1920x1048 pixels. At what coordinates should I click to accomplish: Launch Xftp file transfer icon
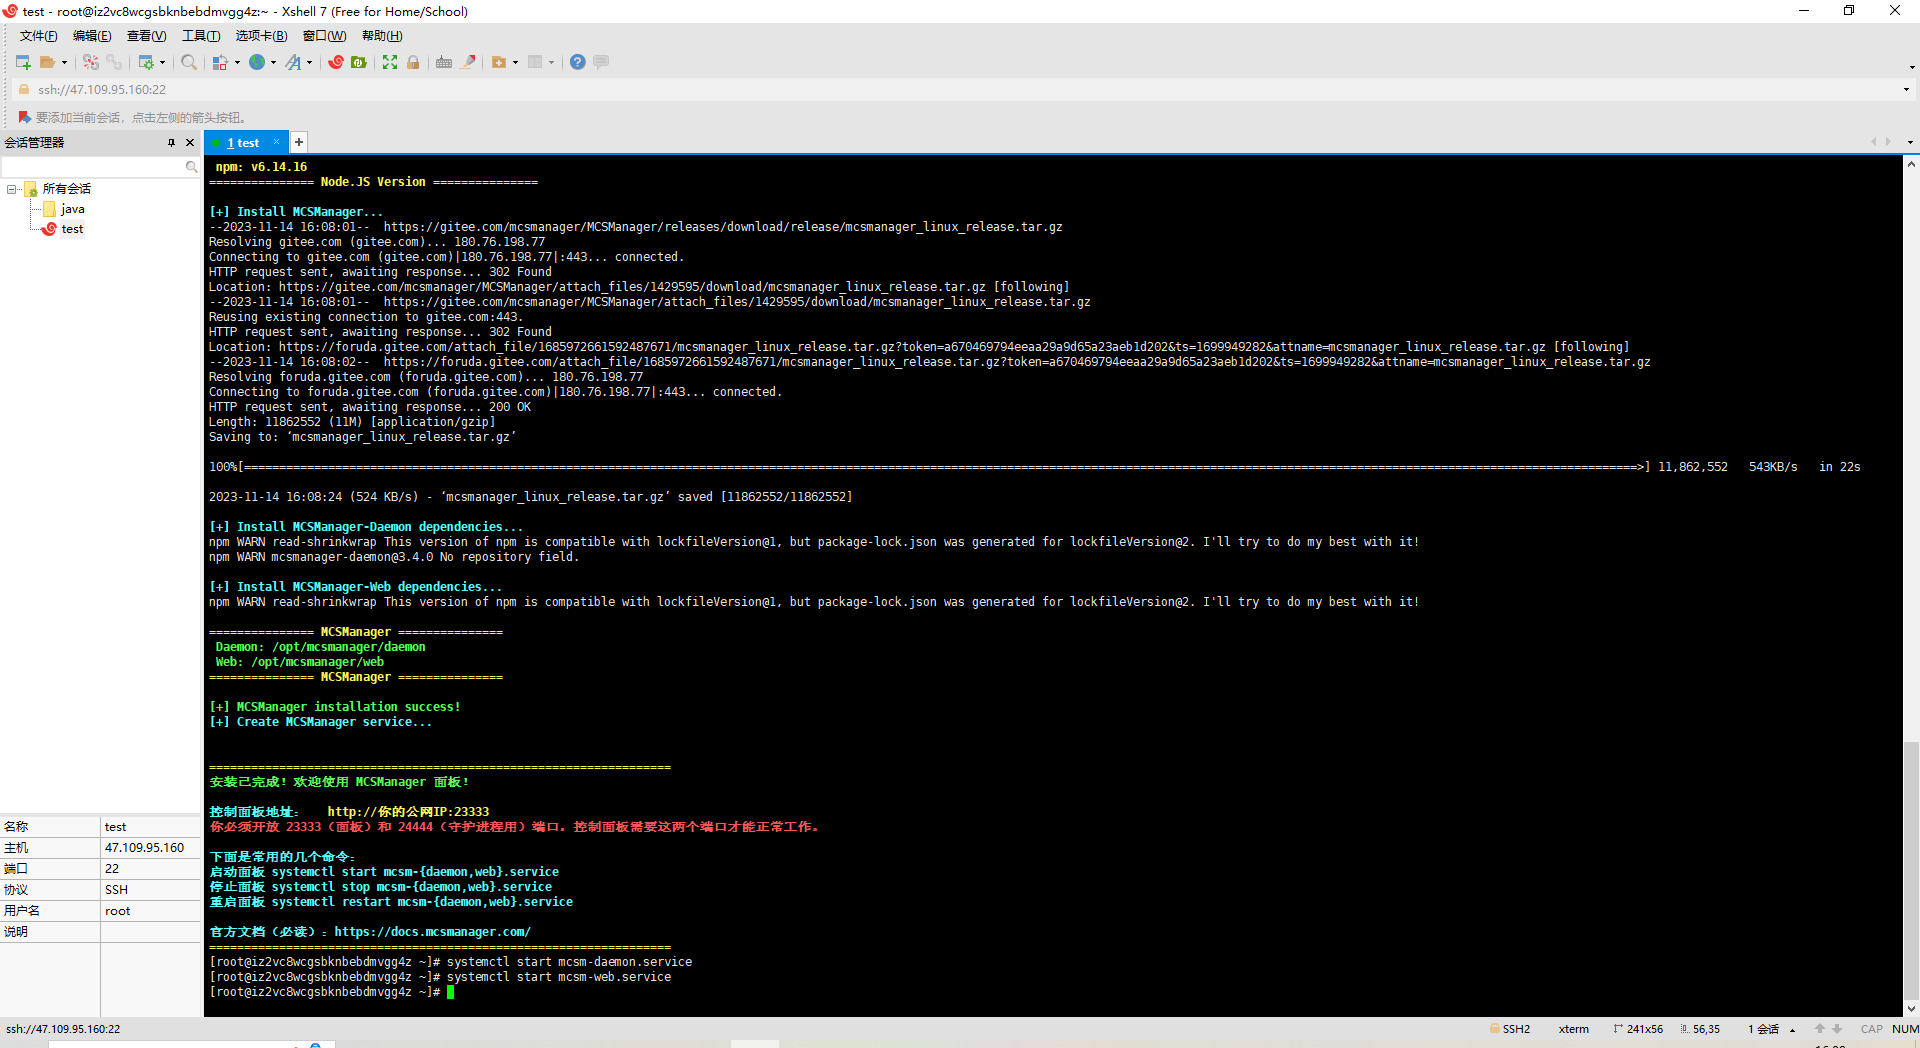(359, 62)
